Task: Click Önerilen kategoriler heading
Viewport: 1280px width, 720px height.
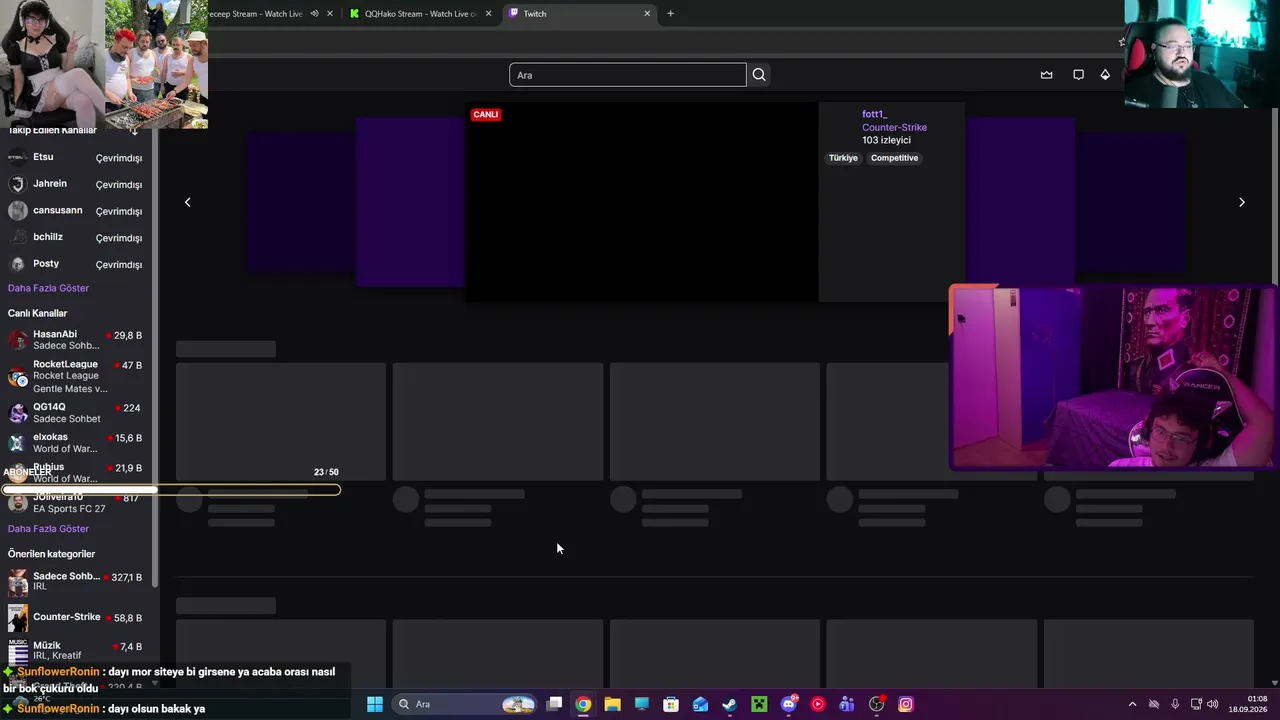Action: click(x=52, y=554)
